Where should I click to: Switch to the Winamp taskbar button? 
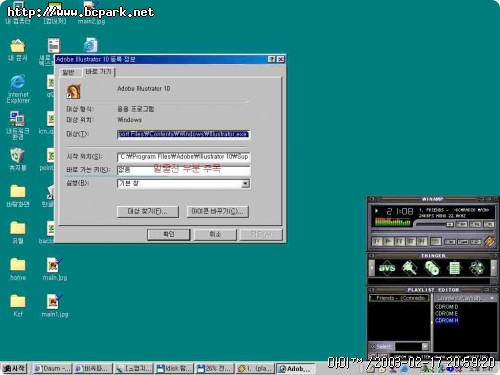pos(255,369)
